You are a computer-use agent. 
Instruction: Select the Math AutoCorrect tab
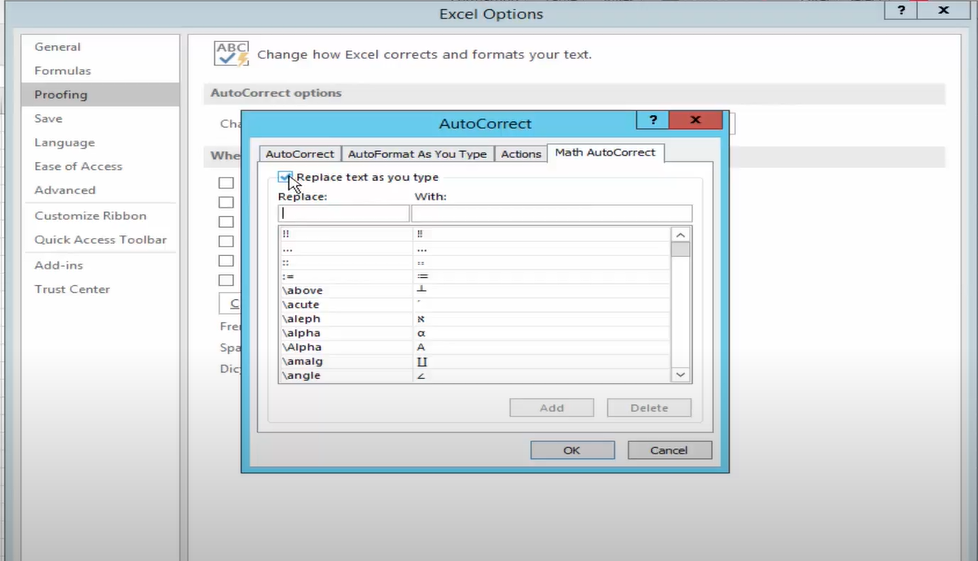(605, 152)
